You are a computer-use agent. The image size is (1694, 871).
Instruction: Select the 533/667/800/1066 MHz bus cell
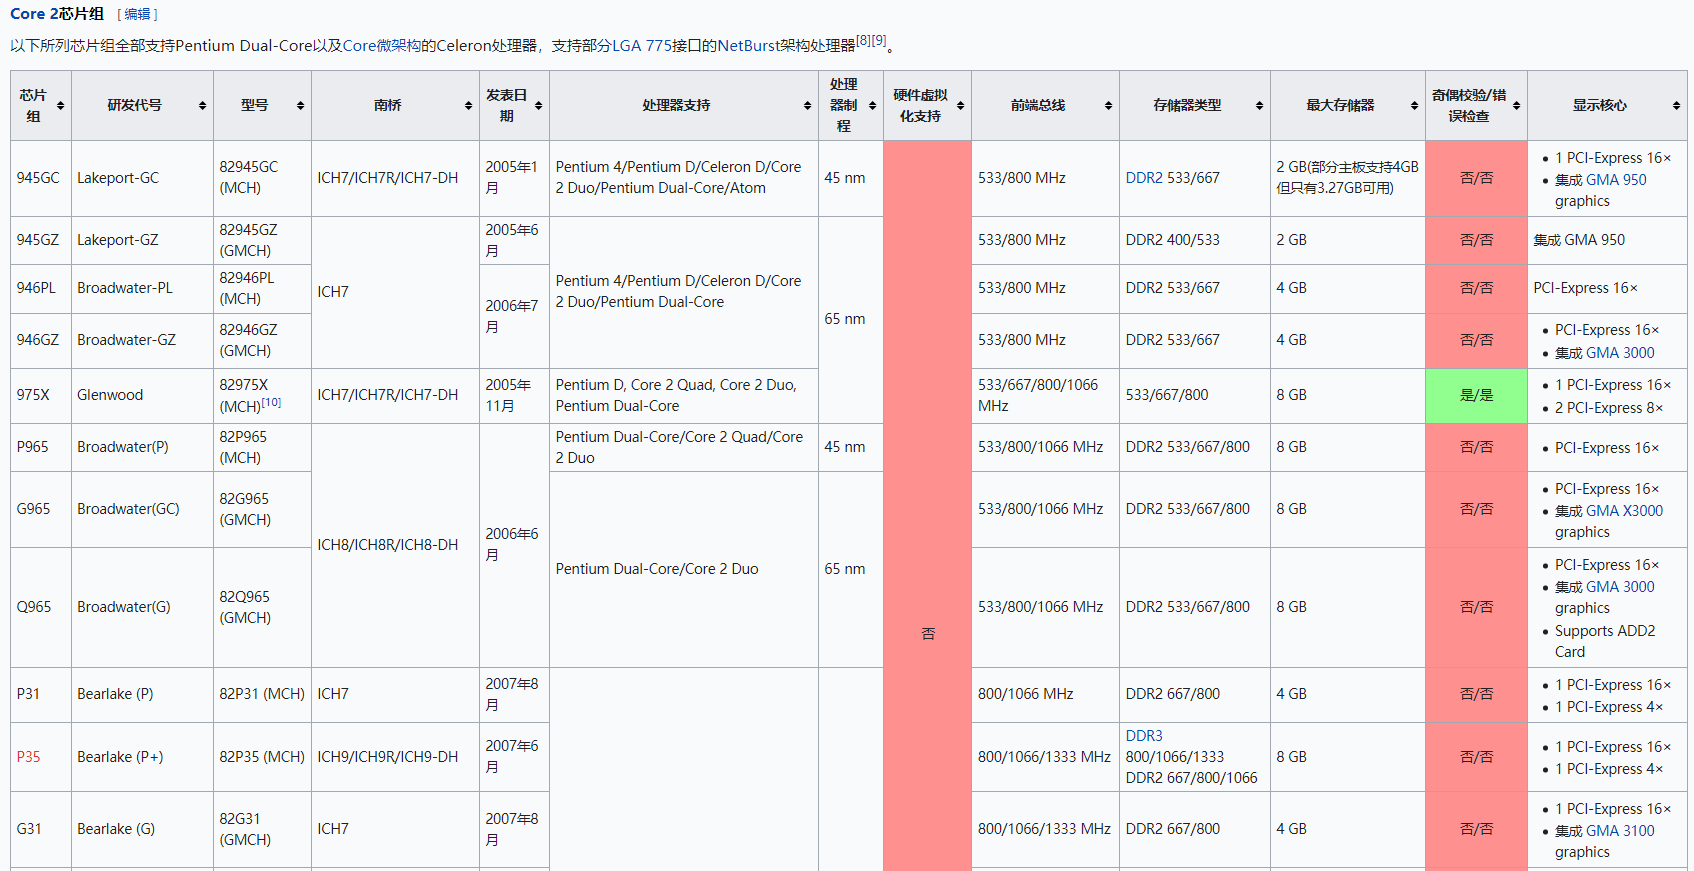pyautogui.click(x=1045, y=395)
